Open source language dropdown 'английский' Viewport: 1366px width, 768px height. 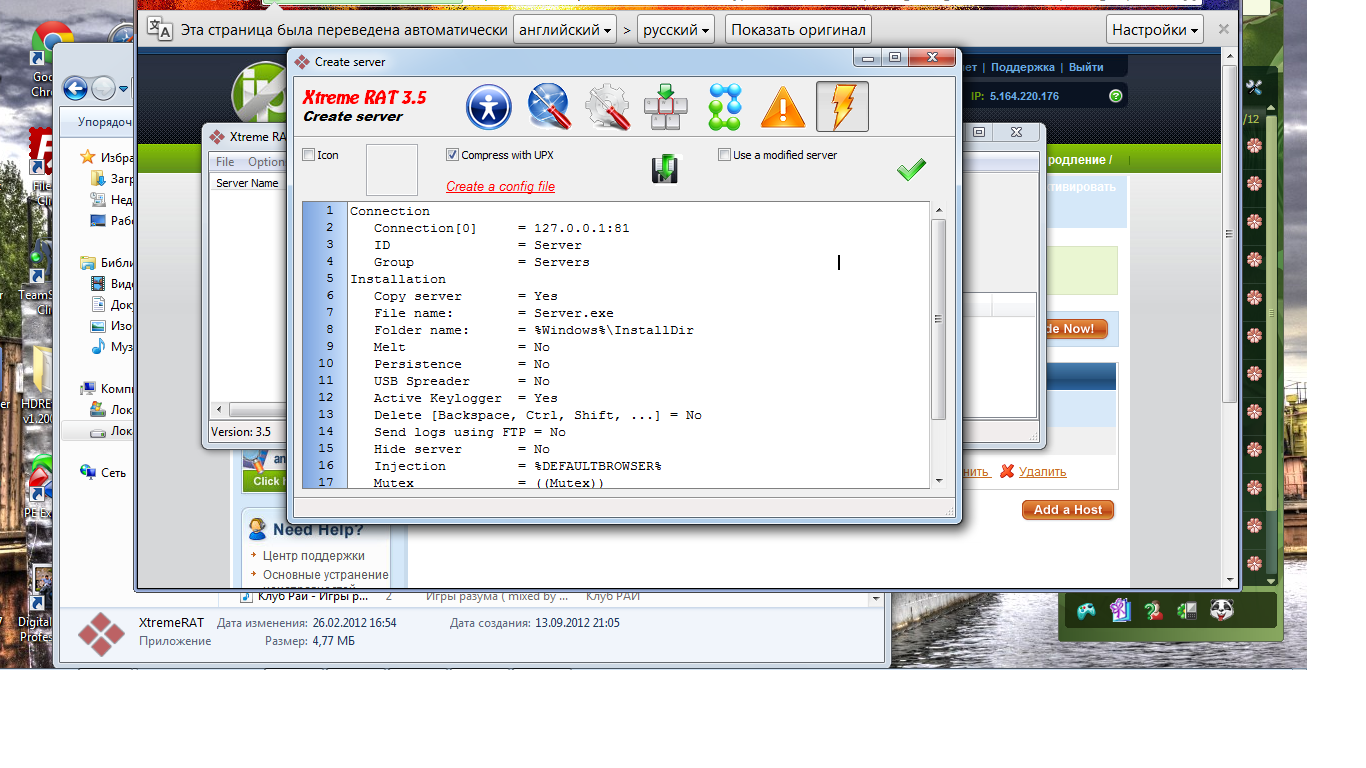point(565,30)
